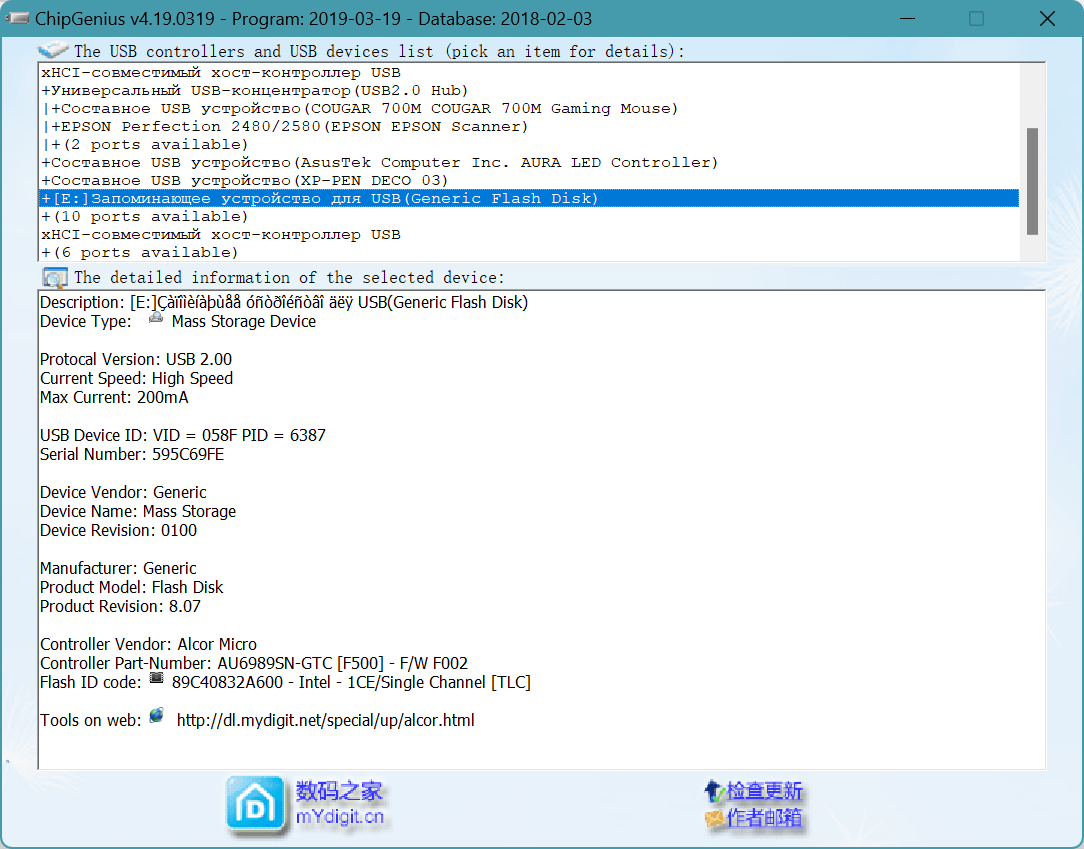This screenshot has height=849, width=1084.
Task: Click the Product Model: Flash Disk line
Action: click(x=131, y=588)
